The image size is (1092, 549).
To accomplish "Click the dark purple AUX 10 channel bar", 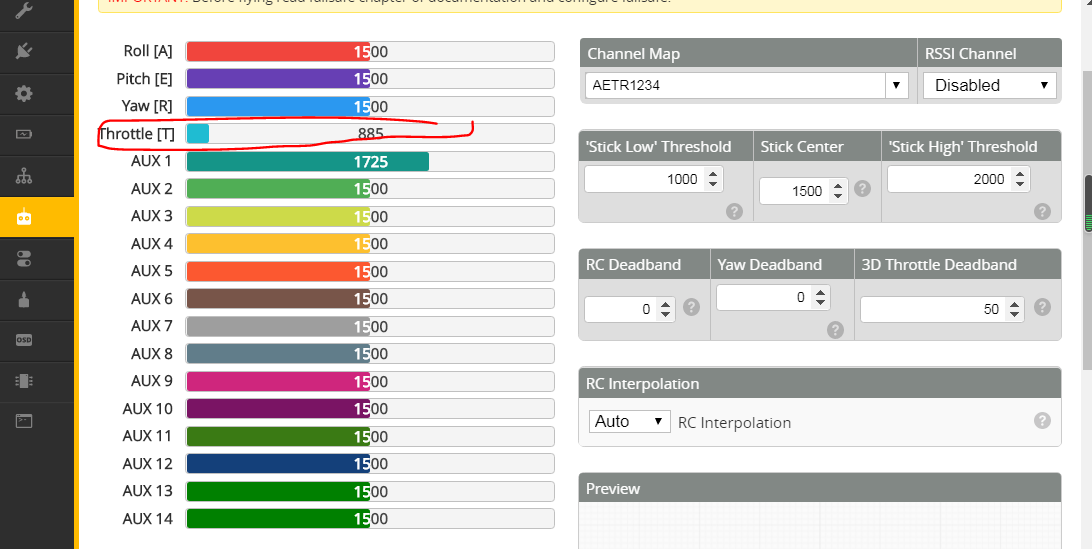I will pos(370,409).
